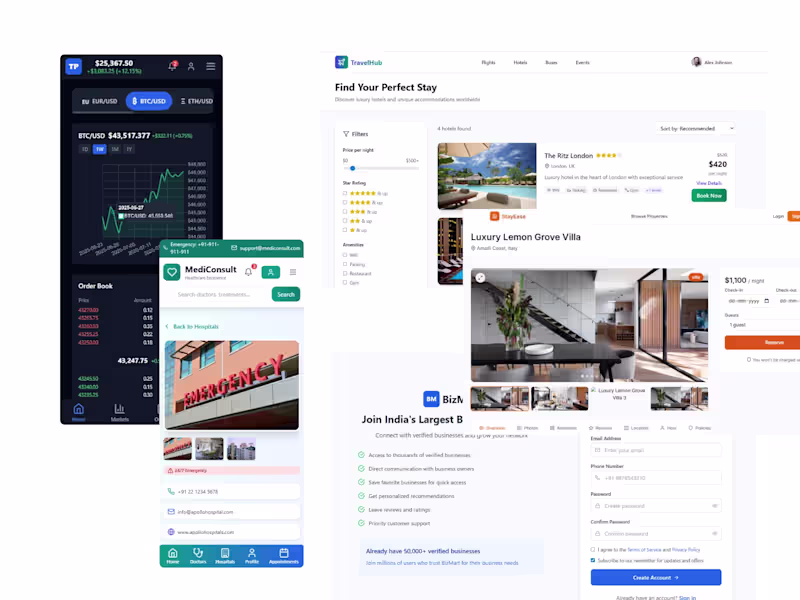Select ETH/USD pair tab
This screenshot has height=600, width=800.
pyautogui.click(x=196, y=101)
